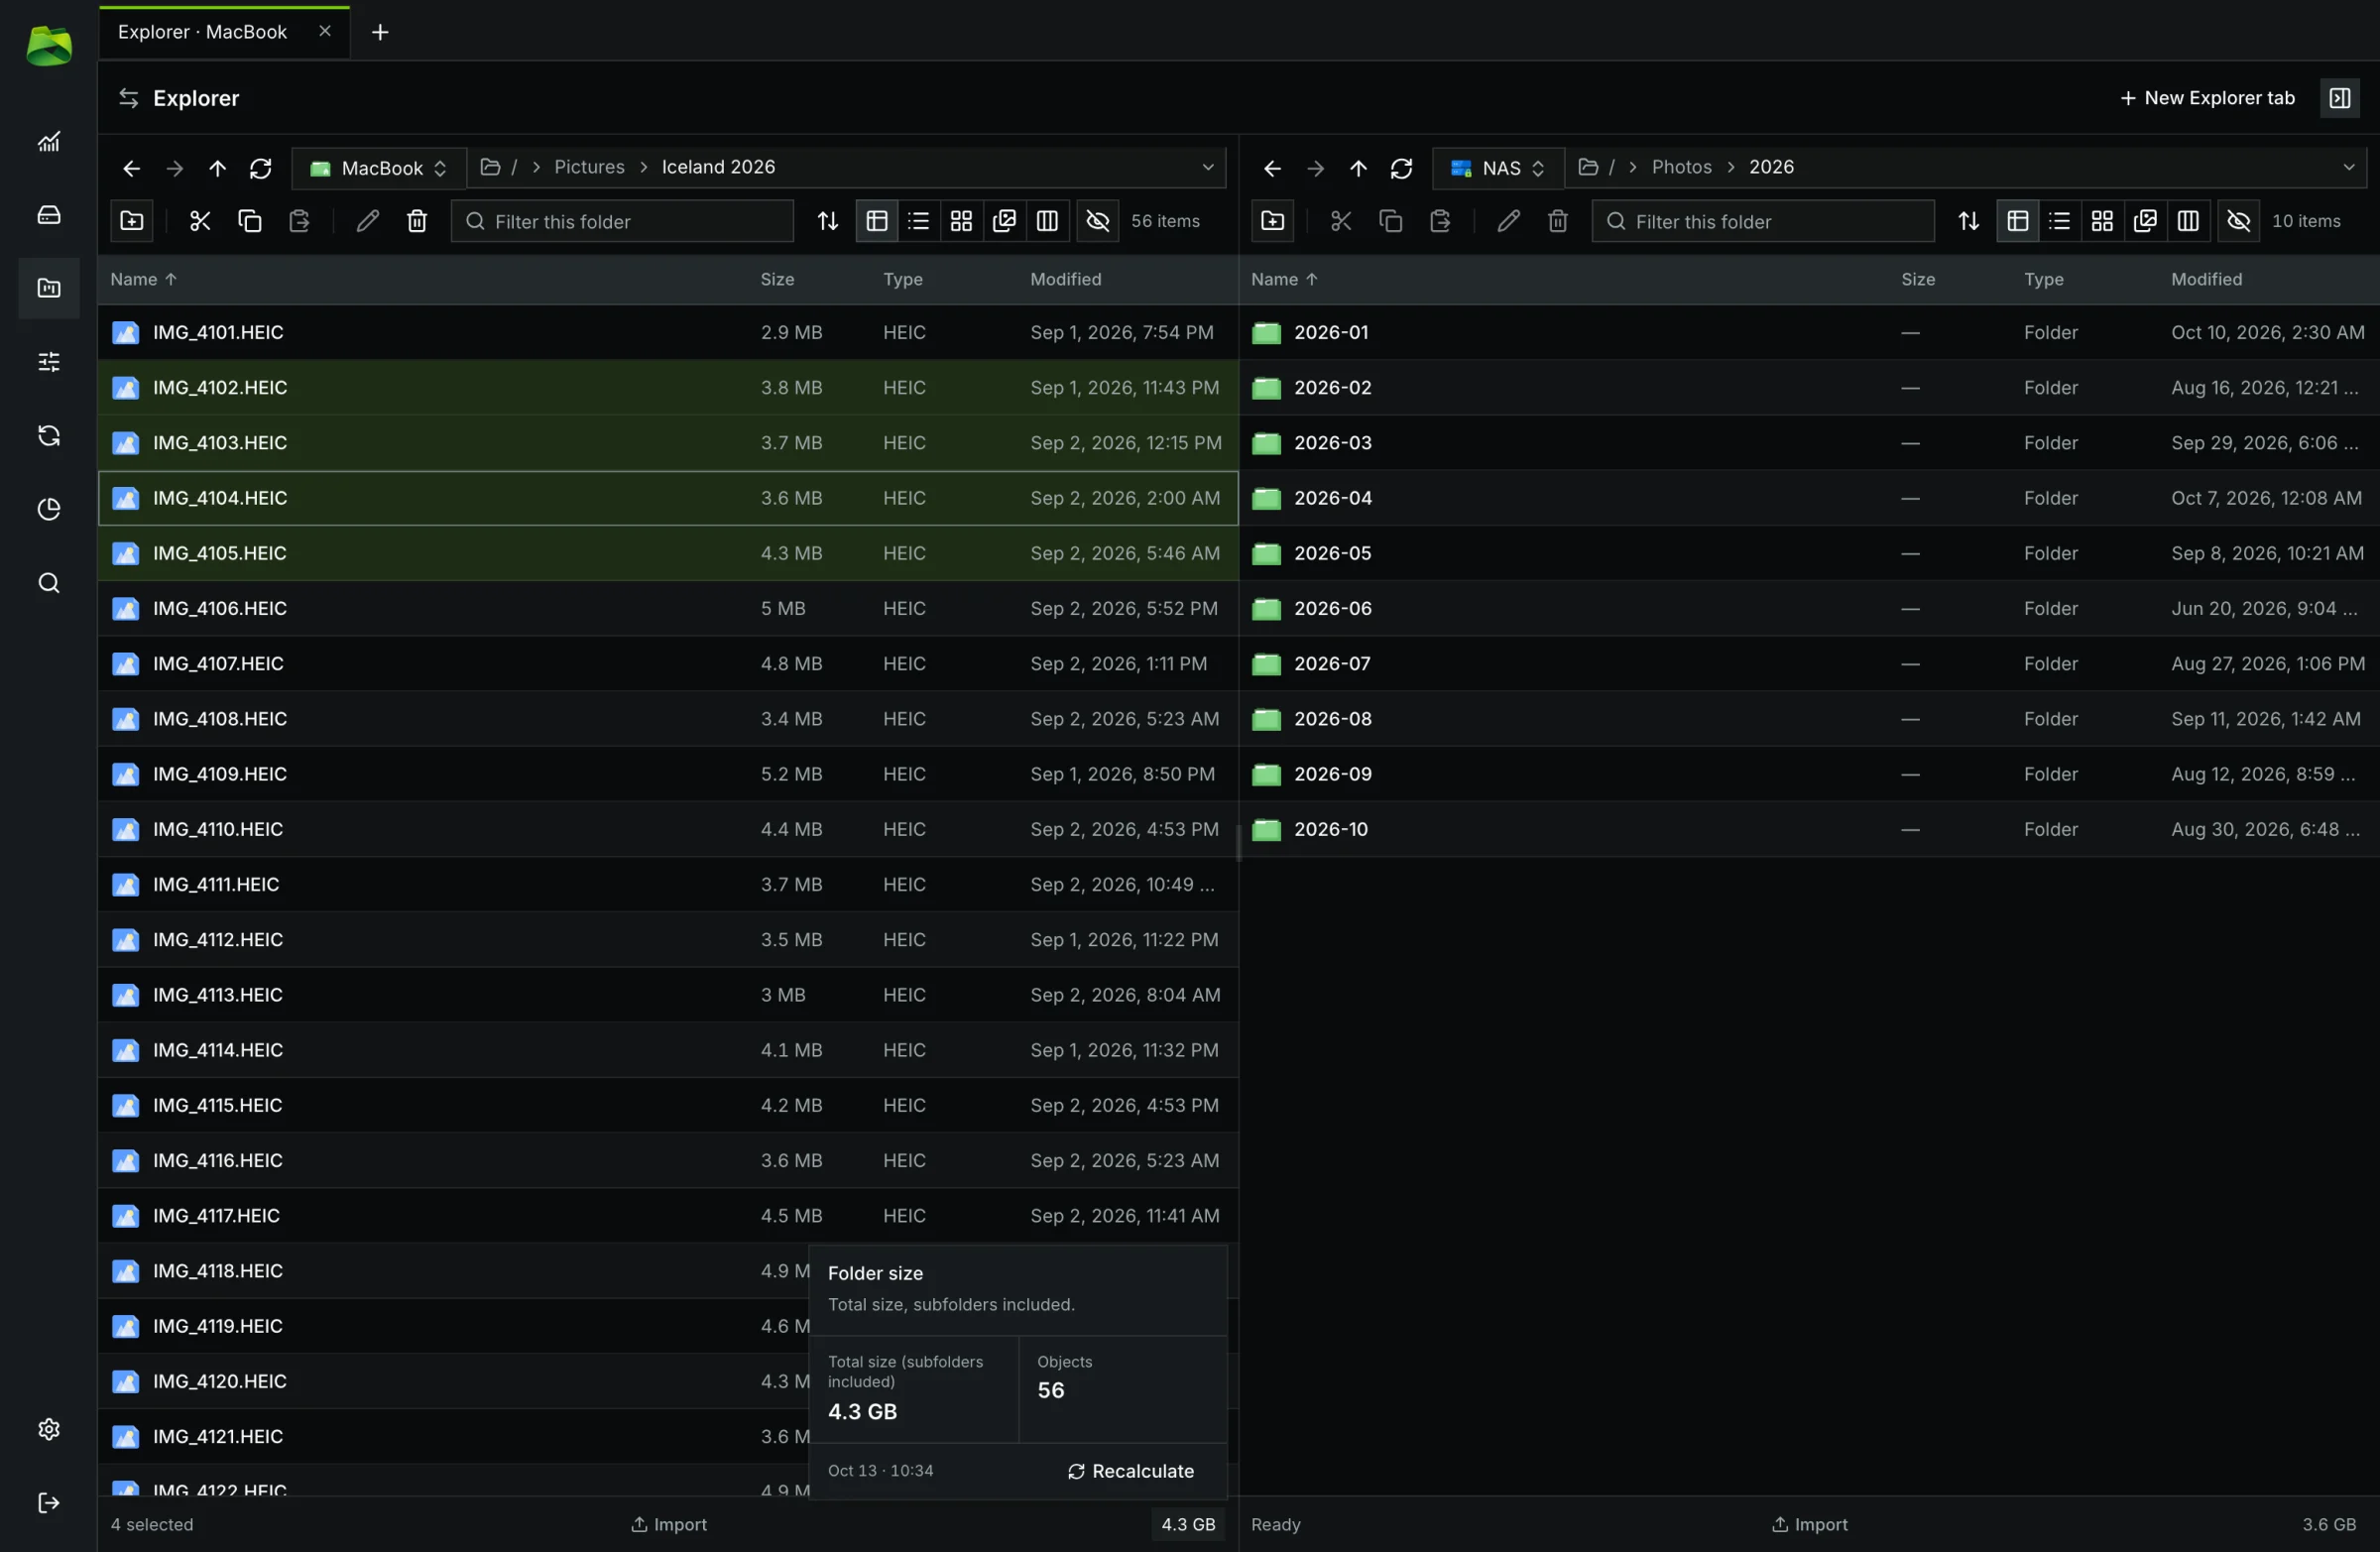Cut selected files in MacBook pane
Image resolution: width=2380 pixels, height=1552 pixels.
(200, 221)
